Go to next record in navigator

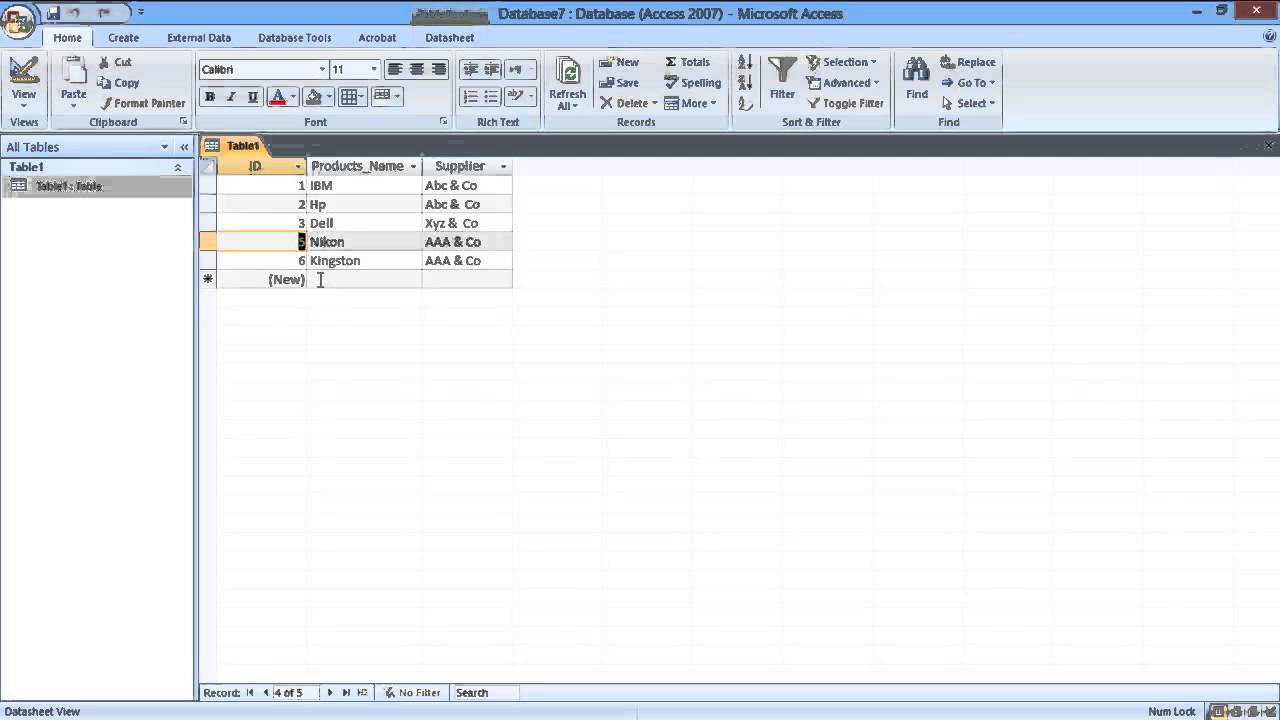(330, 692)
